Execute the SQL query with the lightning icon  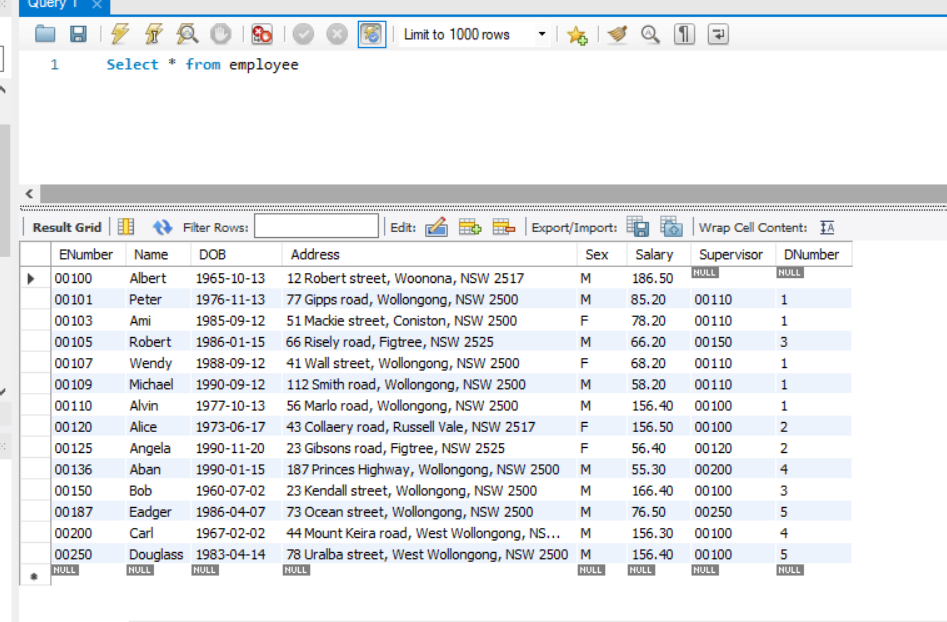pyautogui.click(x=120, y=34)
